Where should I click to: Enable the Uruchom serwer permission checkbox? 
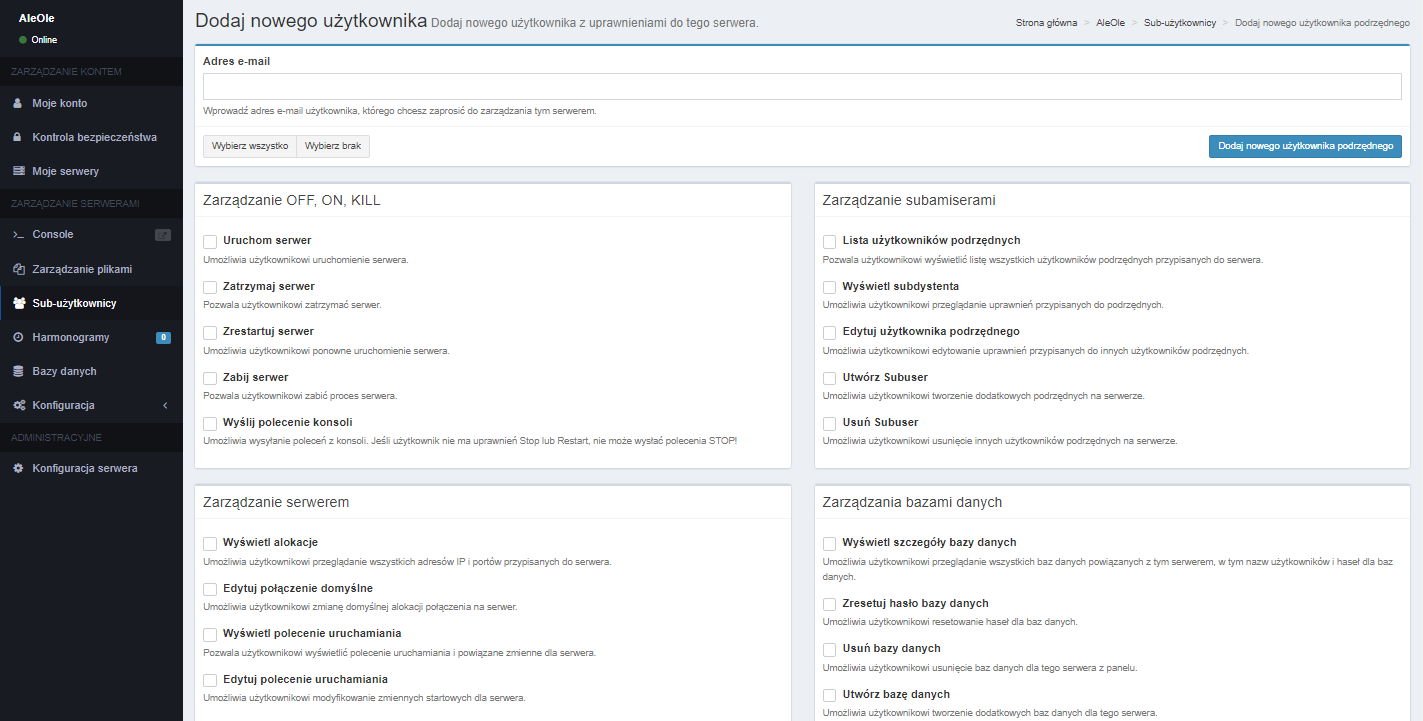tap(210, 241)
